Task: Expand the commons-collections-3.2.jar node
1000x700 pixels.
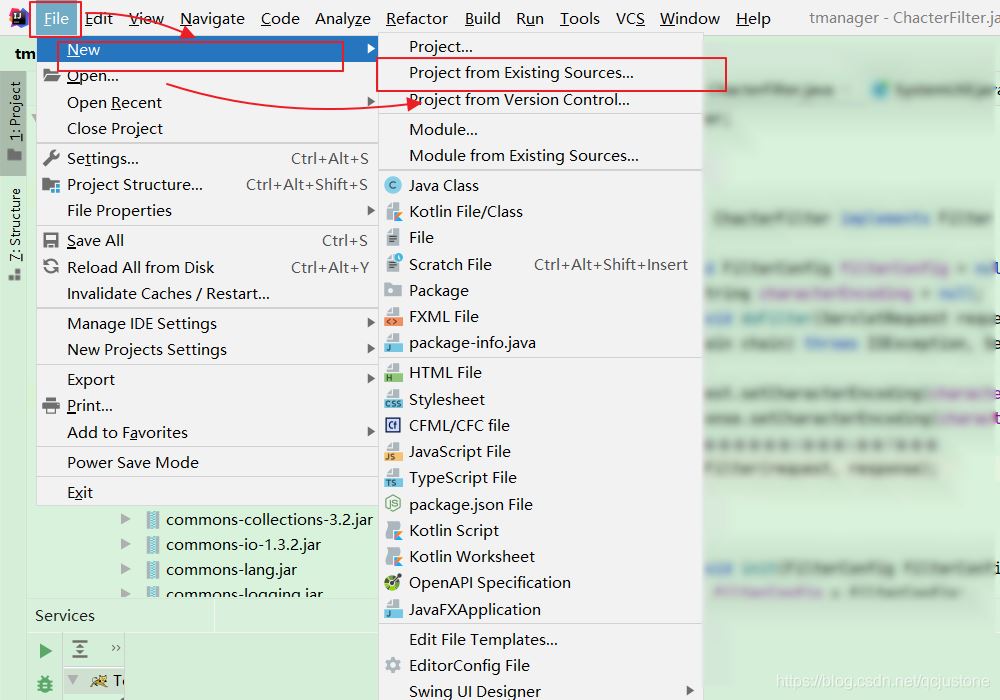Action: [126, 519]
